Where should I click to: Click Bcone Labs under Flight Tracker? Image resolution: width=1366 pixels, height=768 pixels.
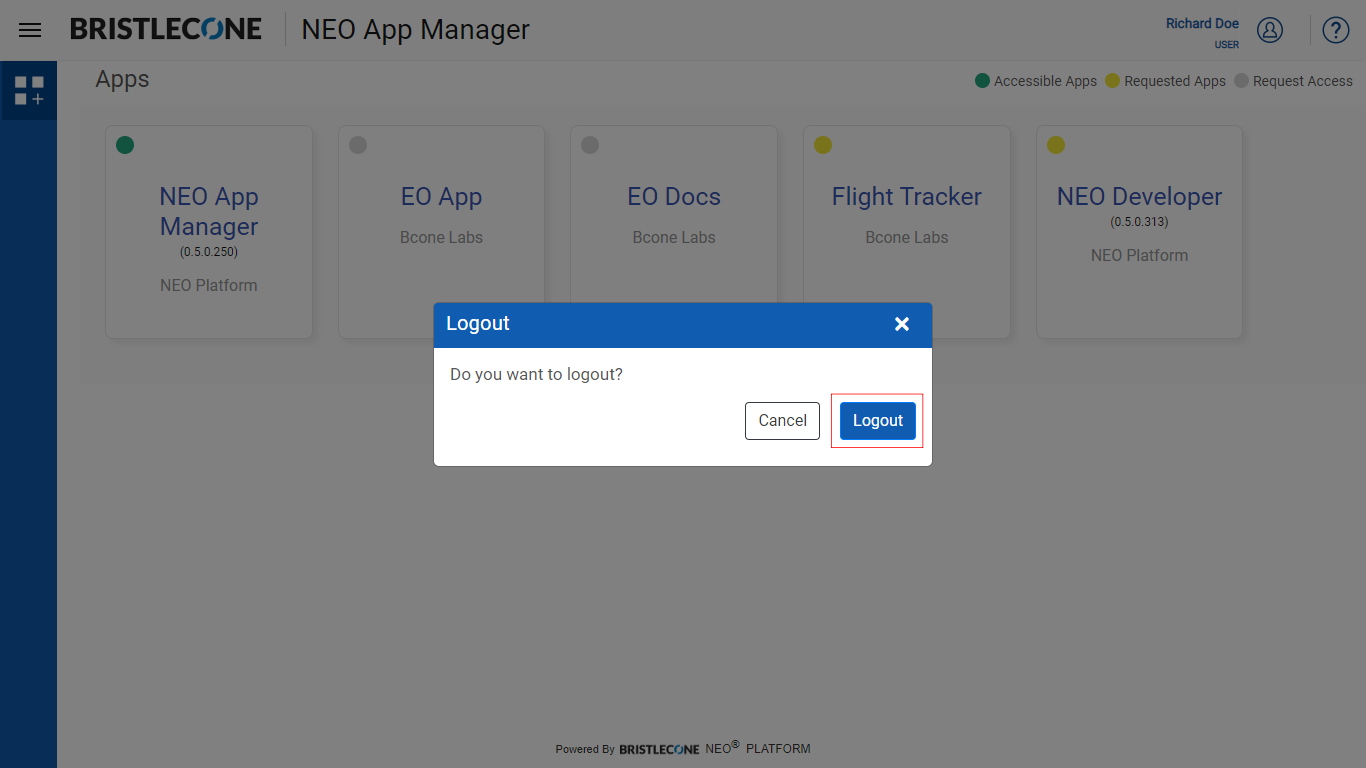pyautogui.click(x=907, y=238)
